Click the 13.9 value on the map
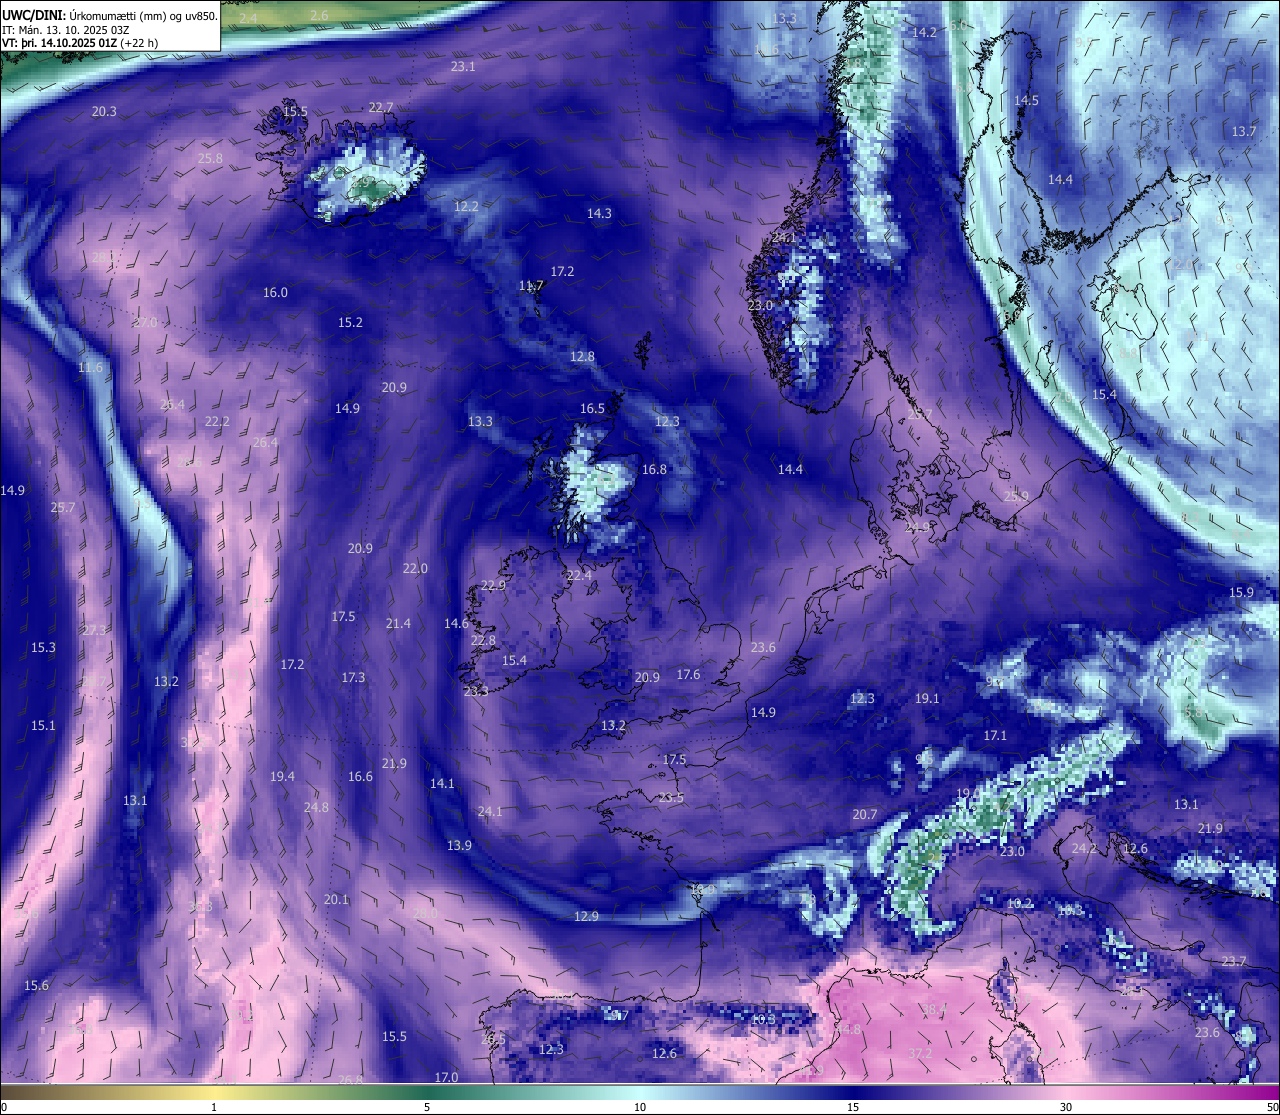 pos(459,845)
